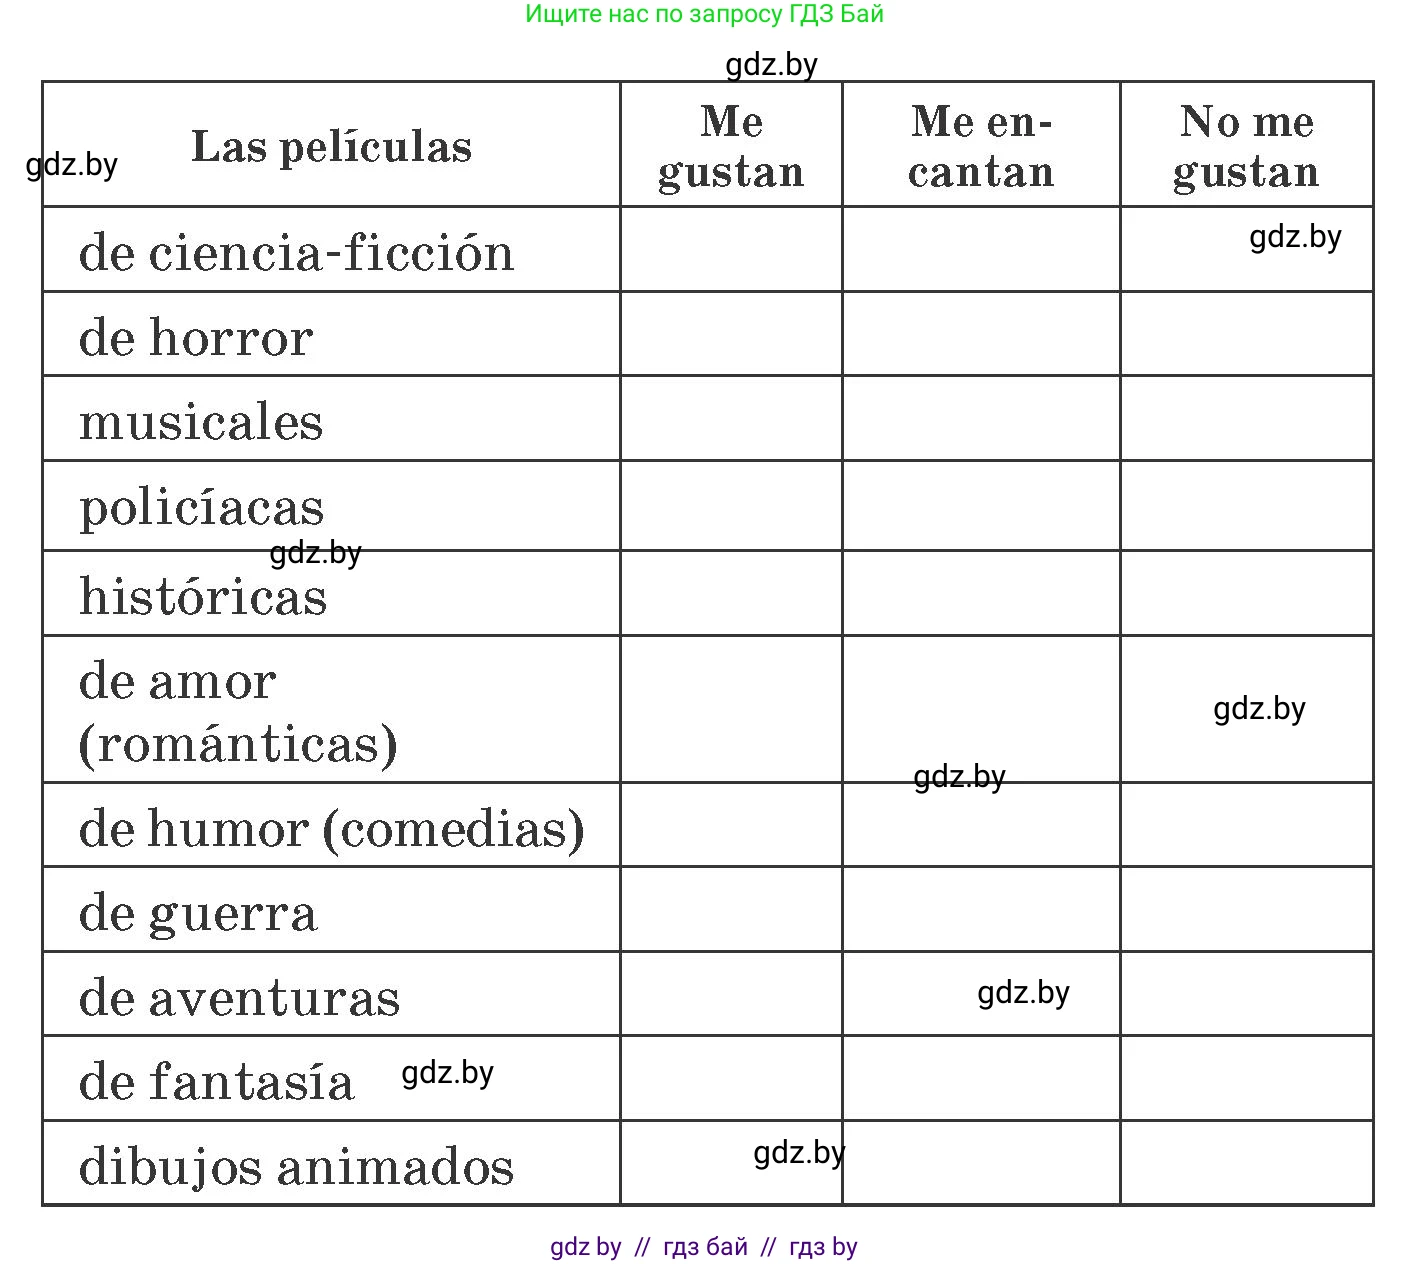
Task: Click the 'Las películas' column header
Action: pos(331,146)
